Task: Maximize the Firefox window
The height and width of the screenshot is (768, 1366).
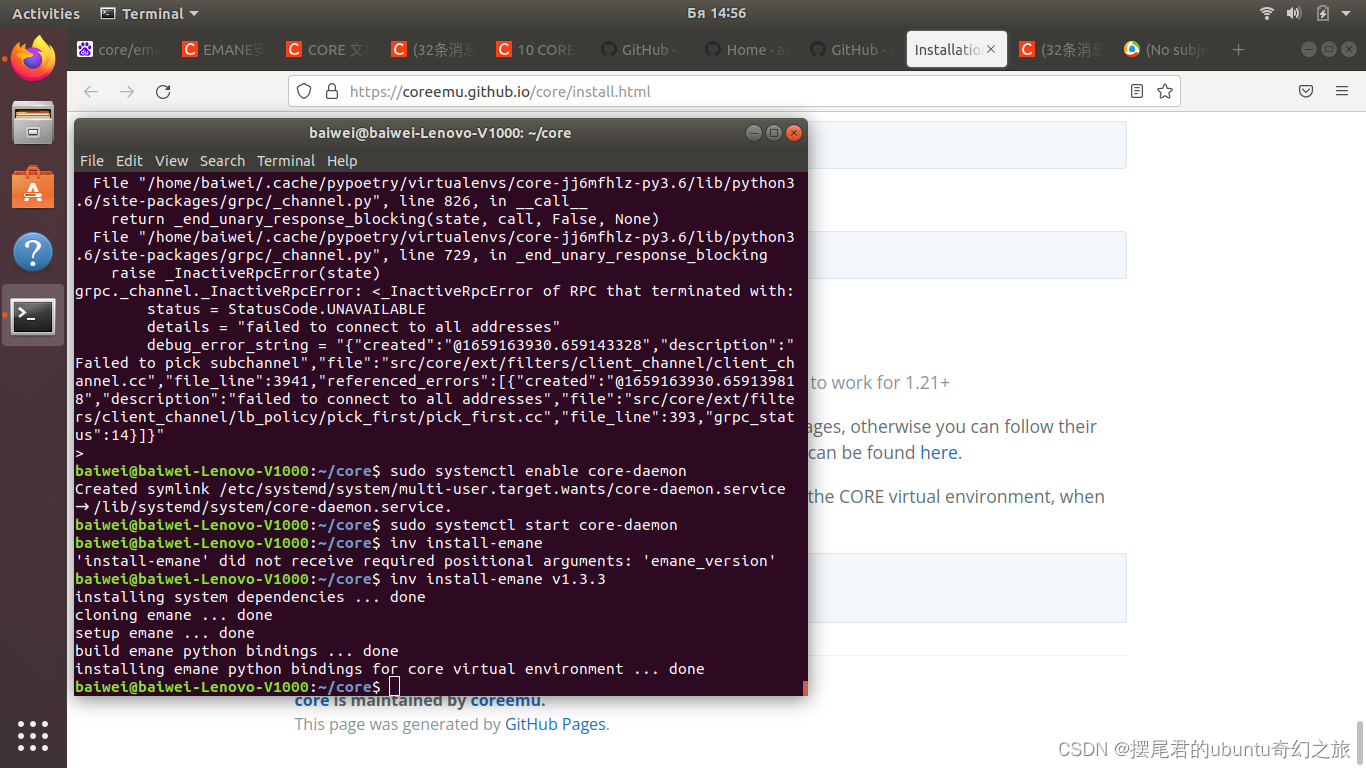Action: [1328, 49]
